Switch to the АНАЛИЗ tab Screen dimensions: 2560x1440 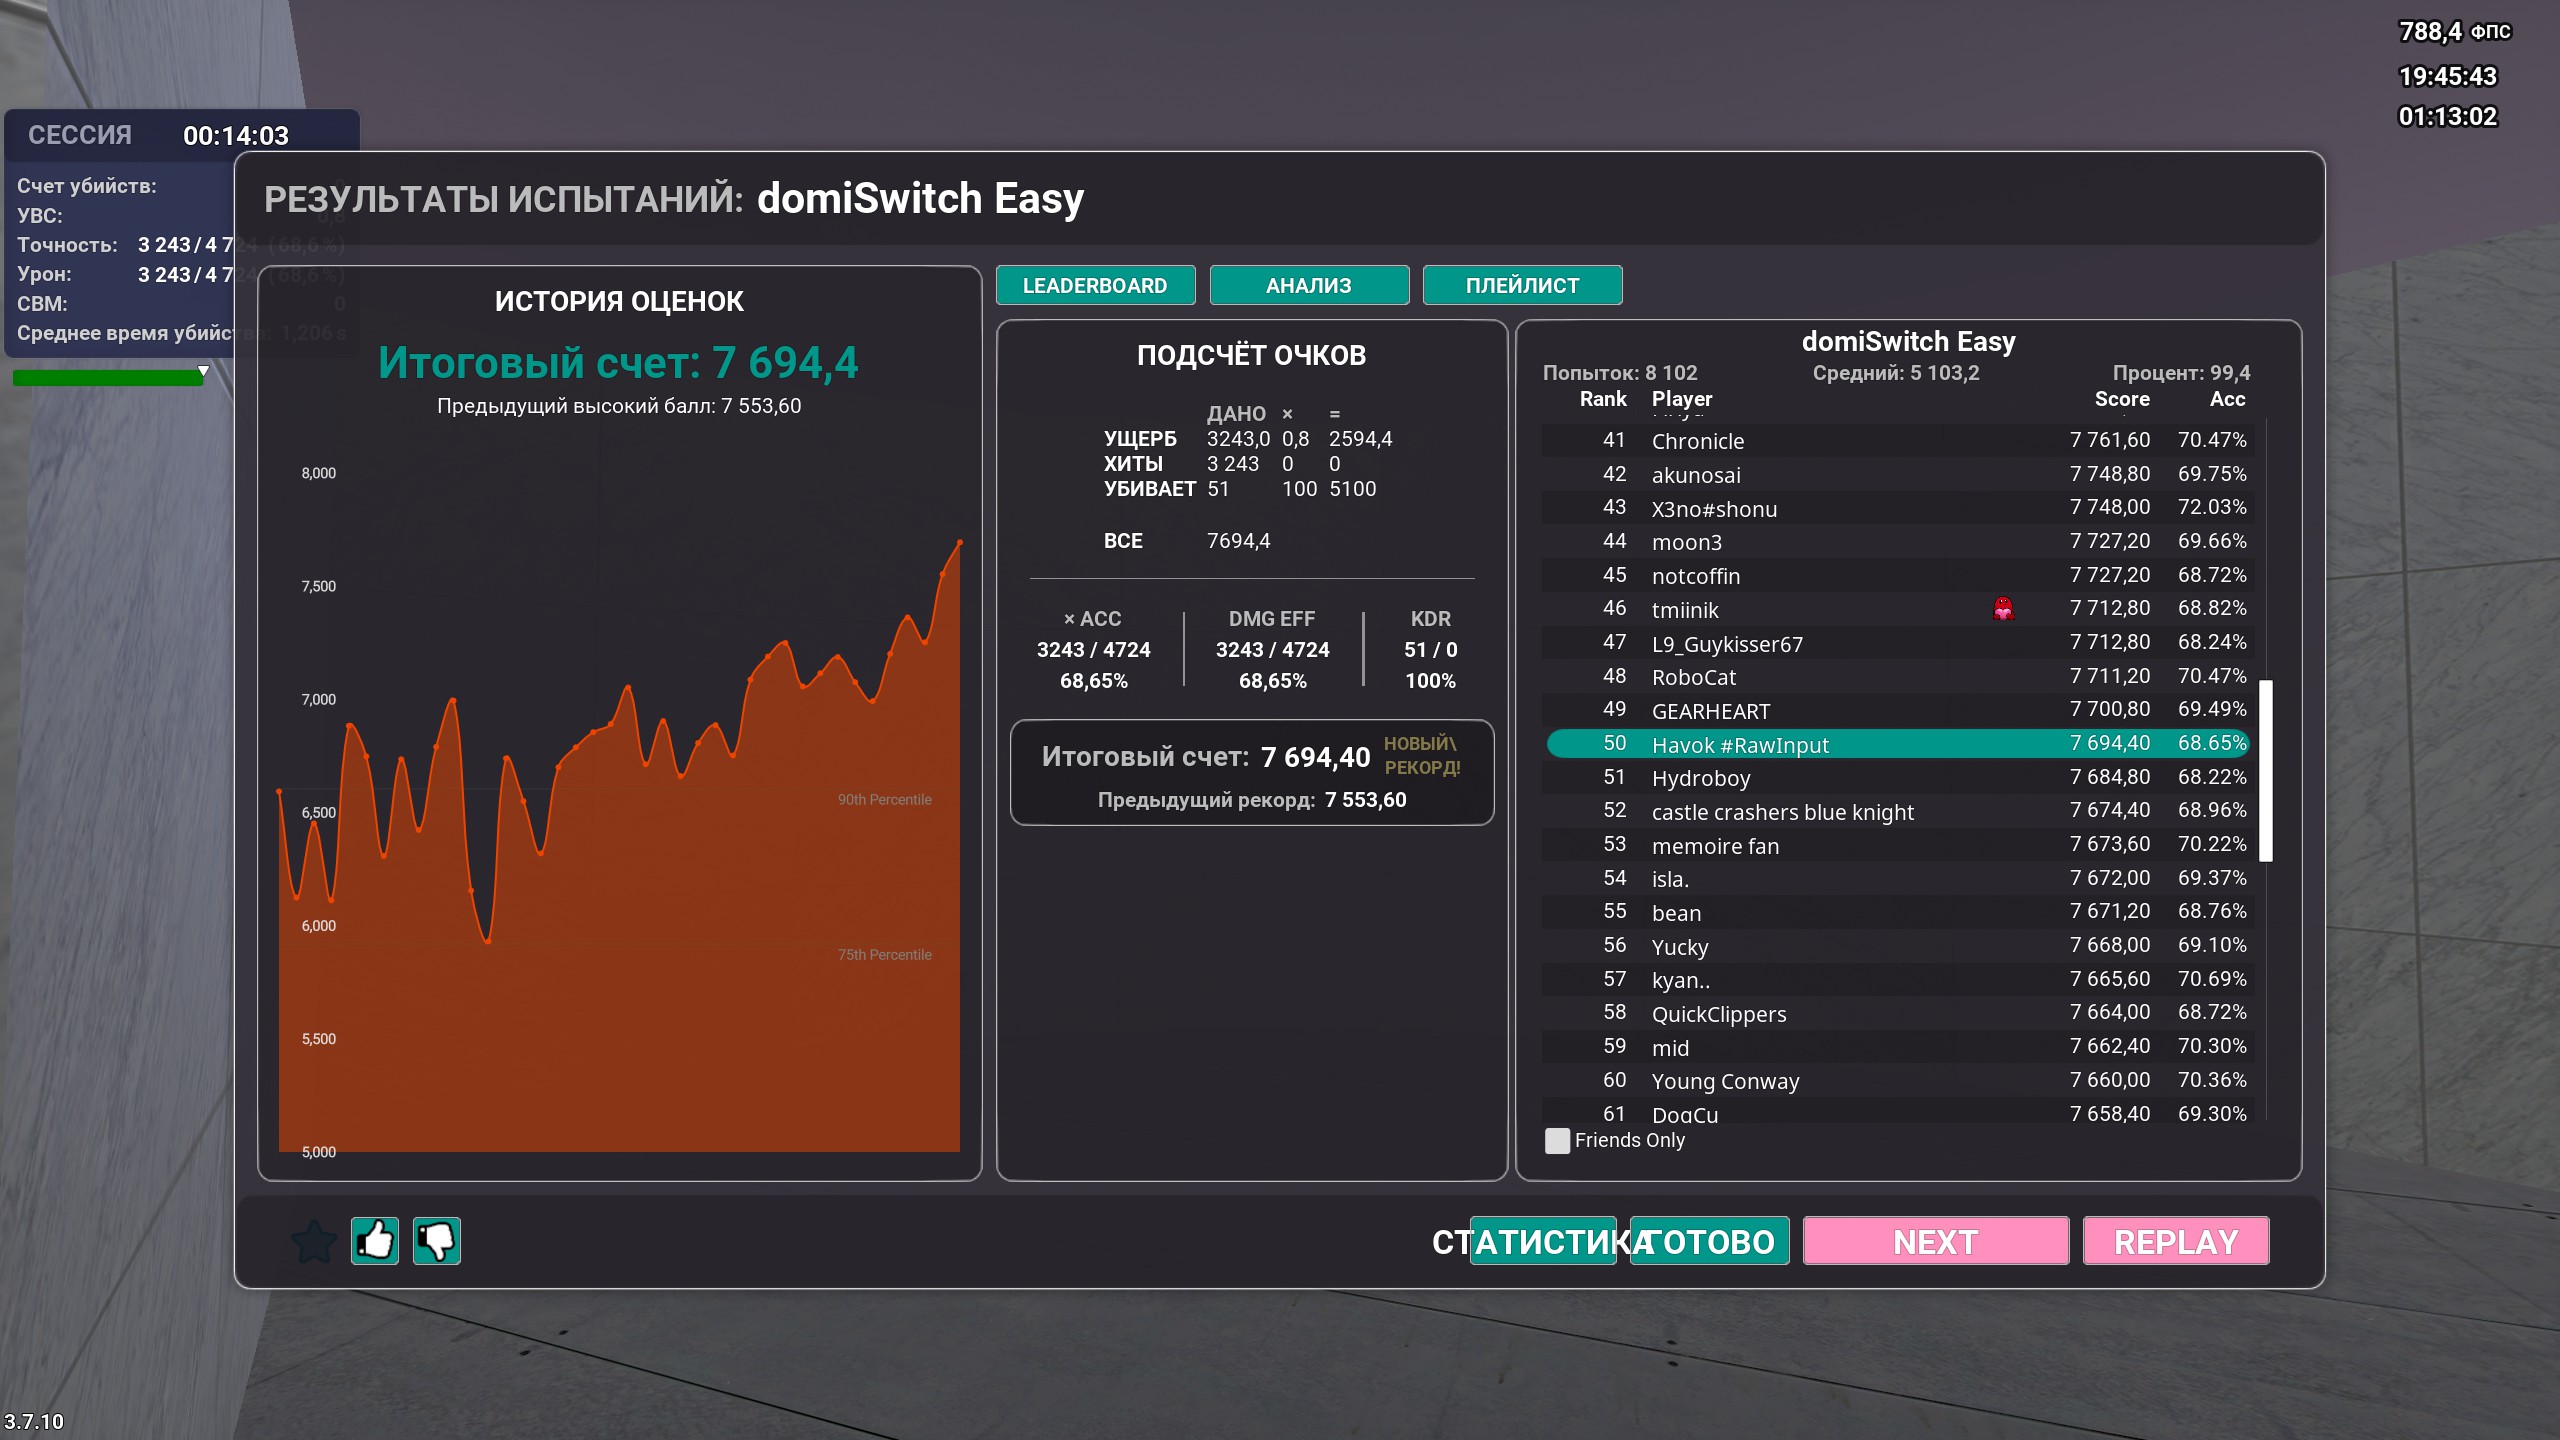pos(1308,286)
